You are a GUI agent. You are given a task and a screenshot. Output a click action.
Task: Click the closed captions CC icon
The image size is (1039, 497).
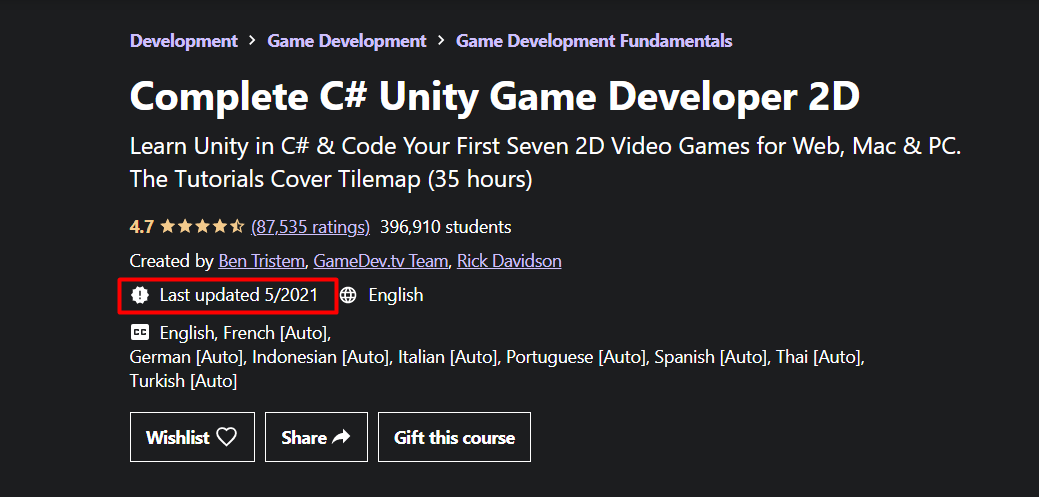(x=140, y=332)
